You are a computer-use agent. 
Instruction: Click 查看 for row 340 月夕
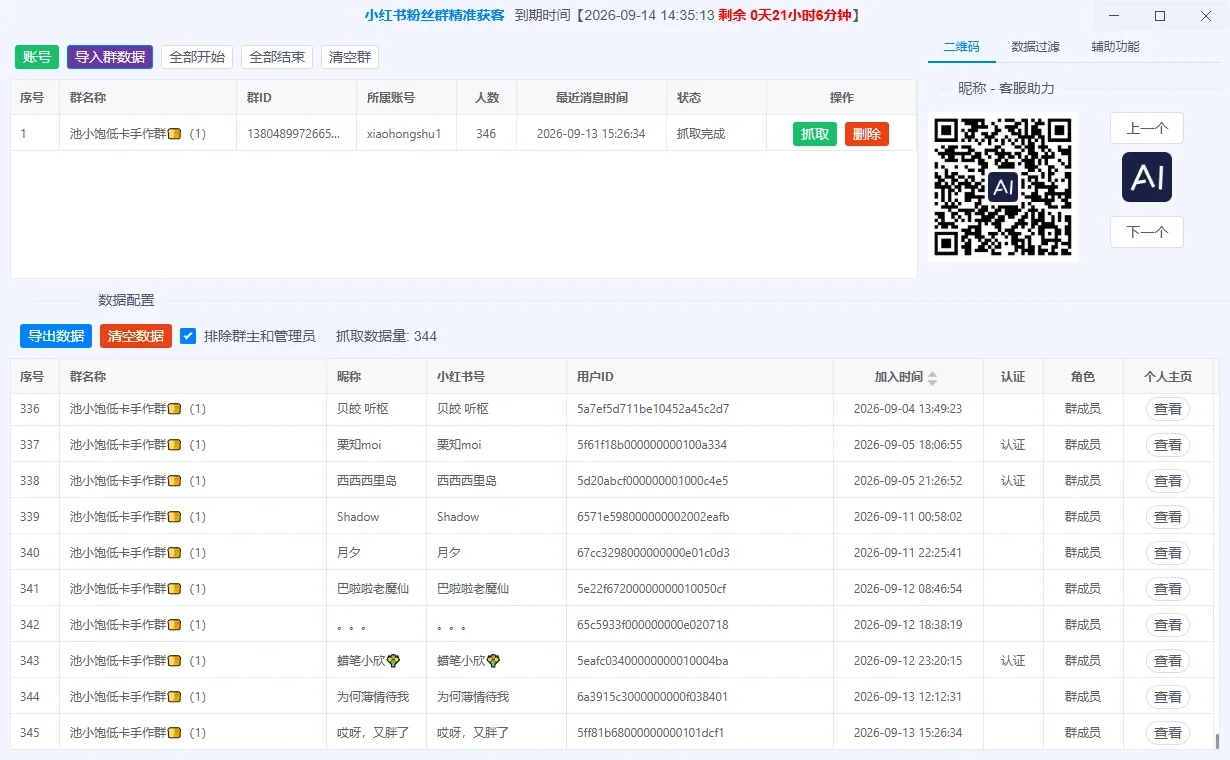coord(1168,553)
